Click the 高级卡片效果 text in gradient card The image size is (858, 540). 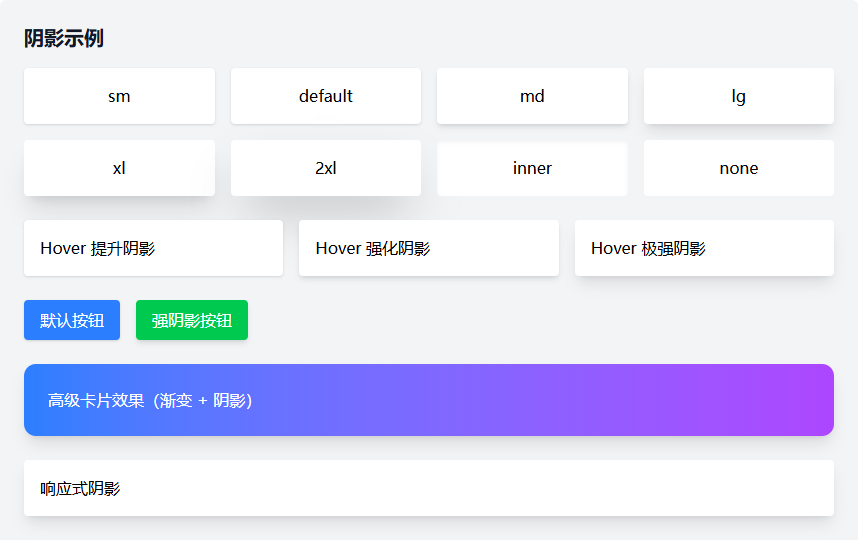[x=150, y=400]
